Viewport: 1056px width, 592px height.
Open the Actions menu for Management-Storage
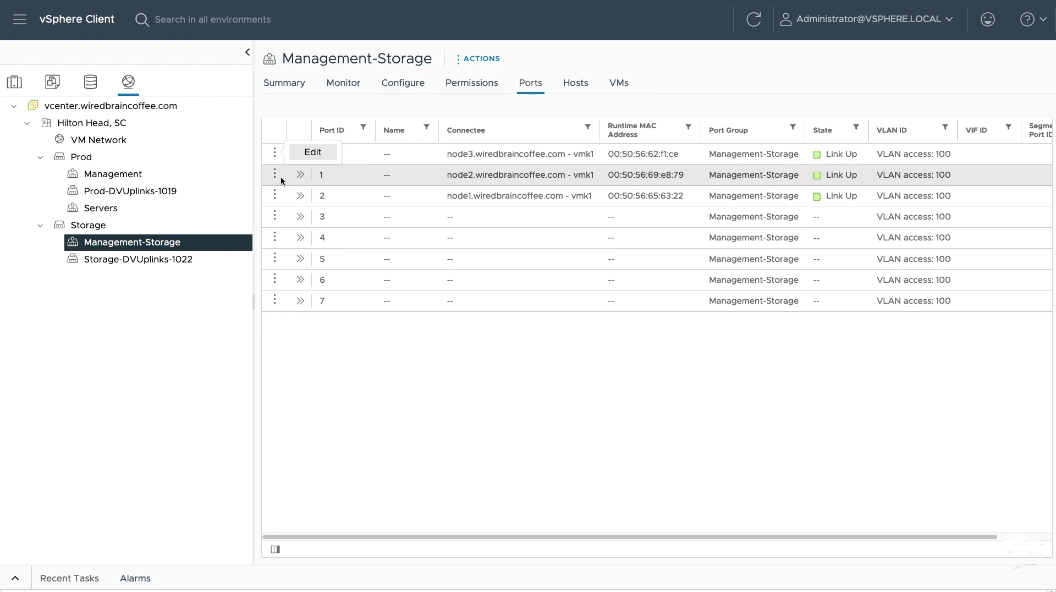point(478,59)
